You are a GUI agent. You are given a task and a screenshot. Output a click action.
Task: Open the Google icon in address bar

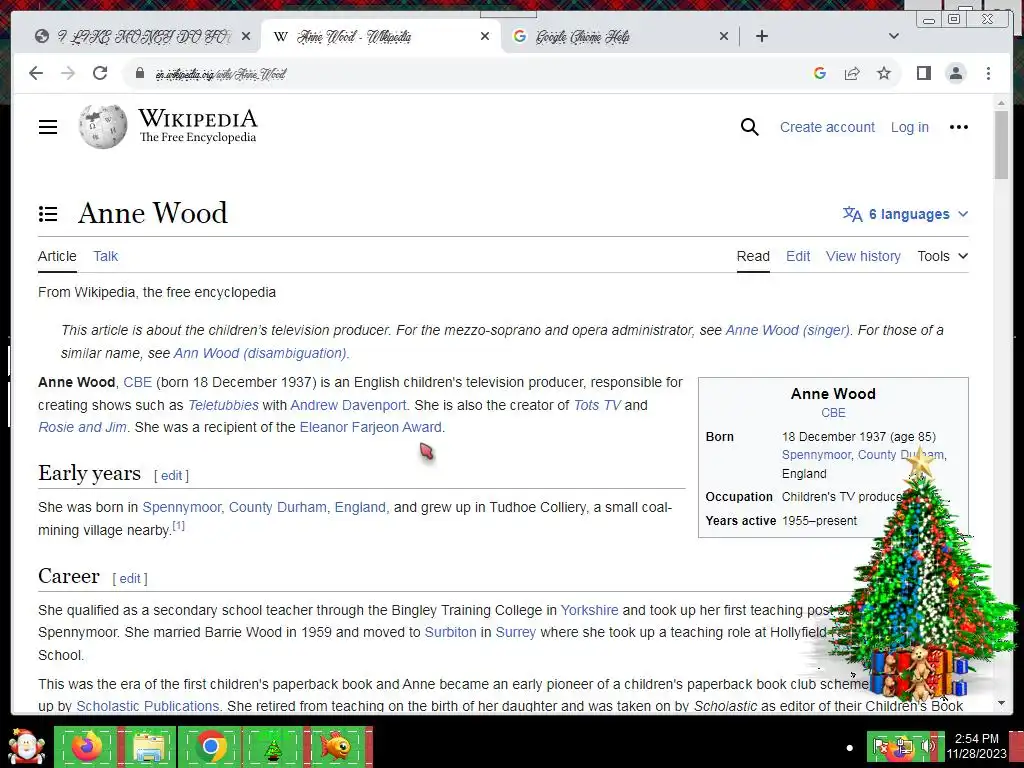(820, 73)
